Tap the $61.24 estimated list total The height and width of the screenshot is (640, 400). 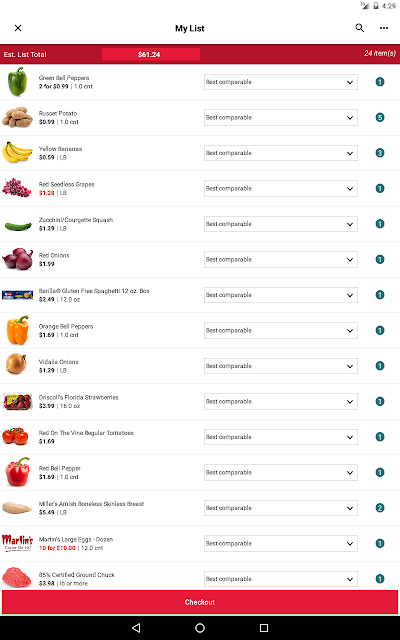click(151, 54)
